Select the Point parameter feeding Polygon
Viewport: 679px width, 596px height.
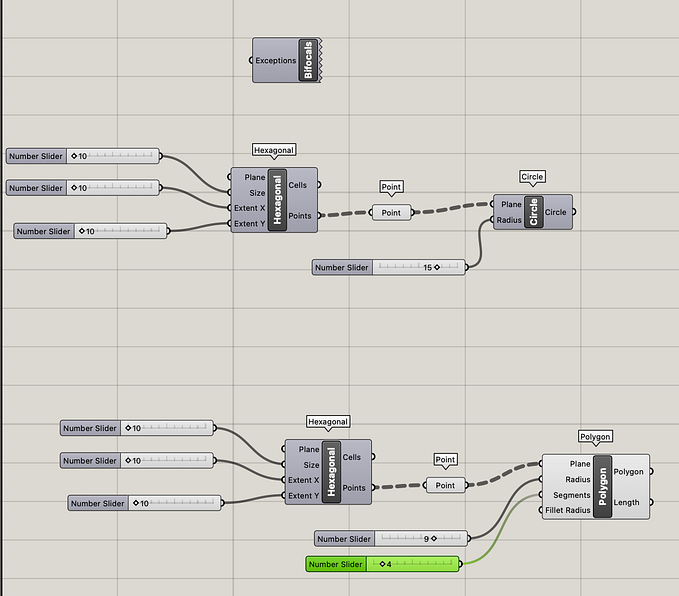(445, 485)
